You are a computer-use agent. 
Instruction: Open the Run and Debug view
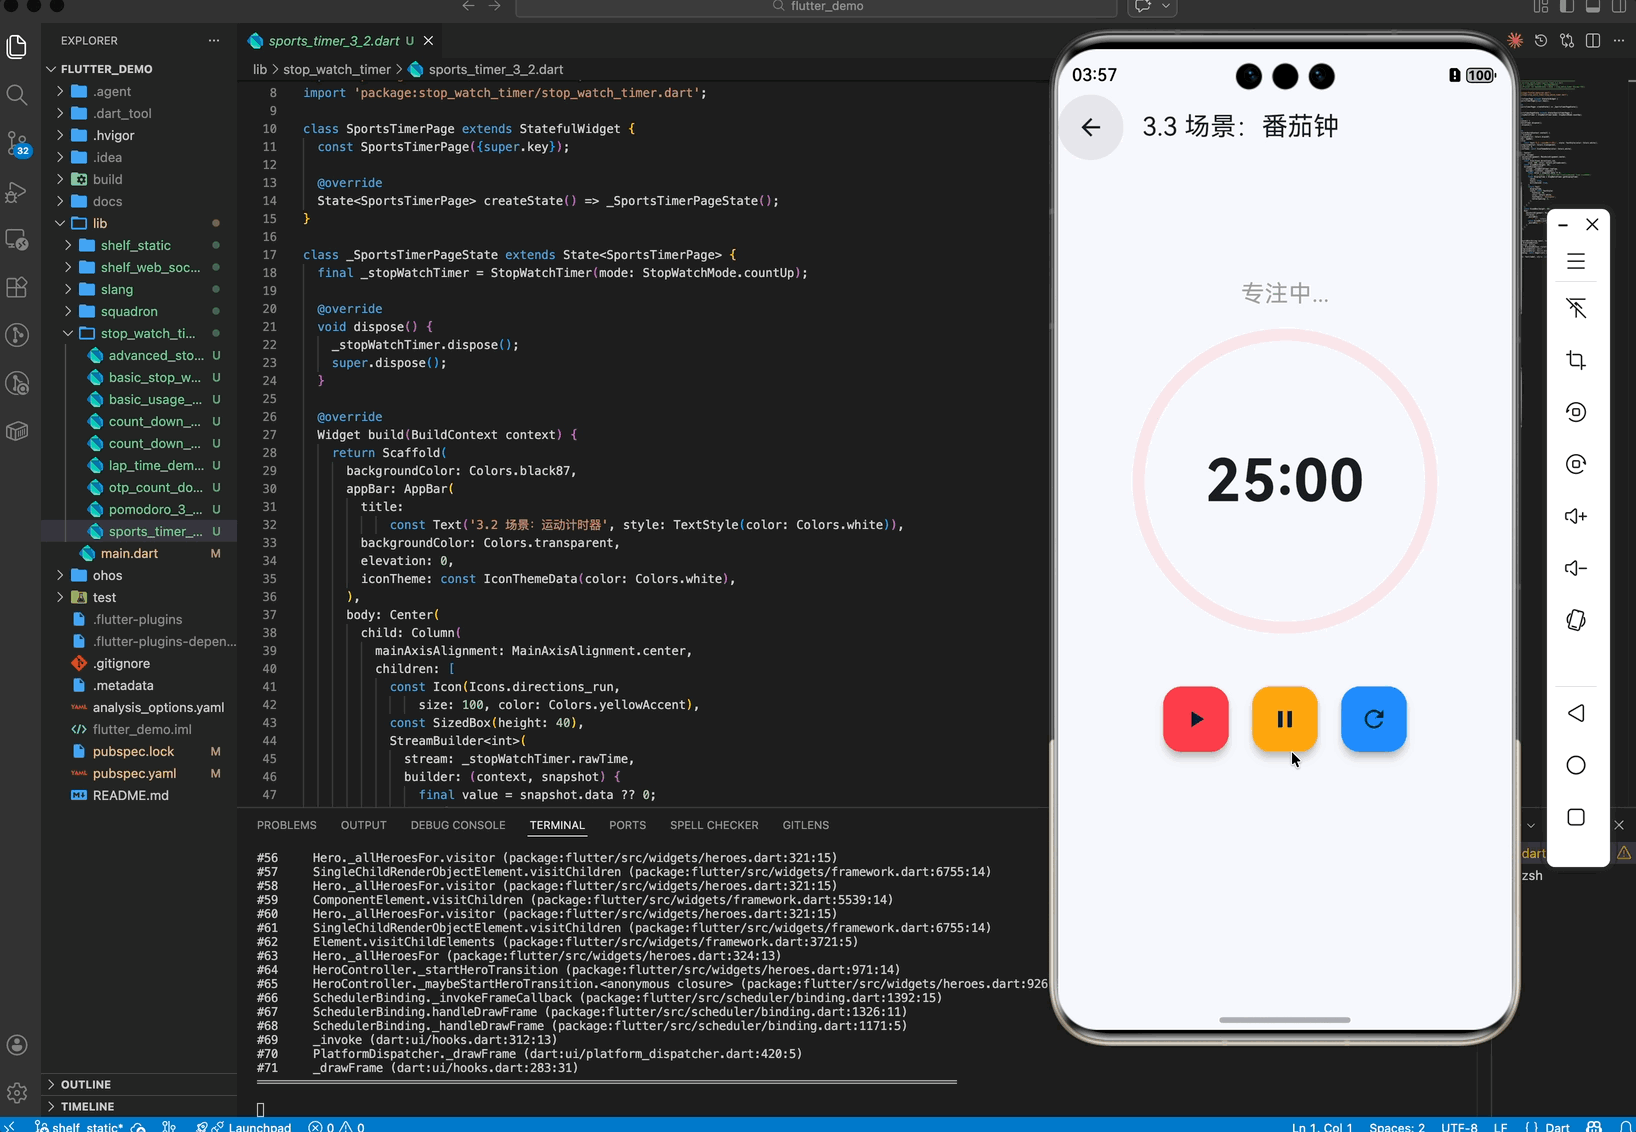[17, 191]
